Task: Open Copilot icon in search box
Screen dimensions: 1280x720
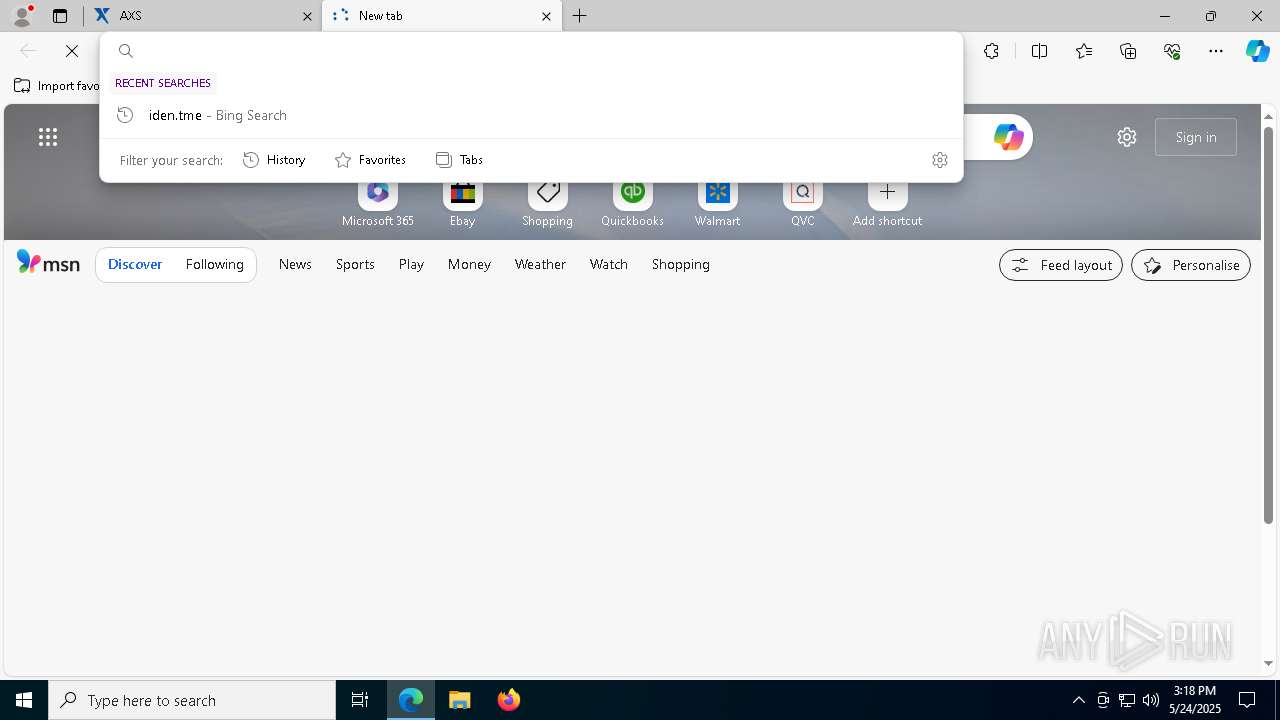Action: [1008, 137]
